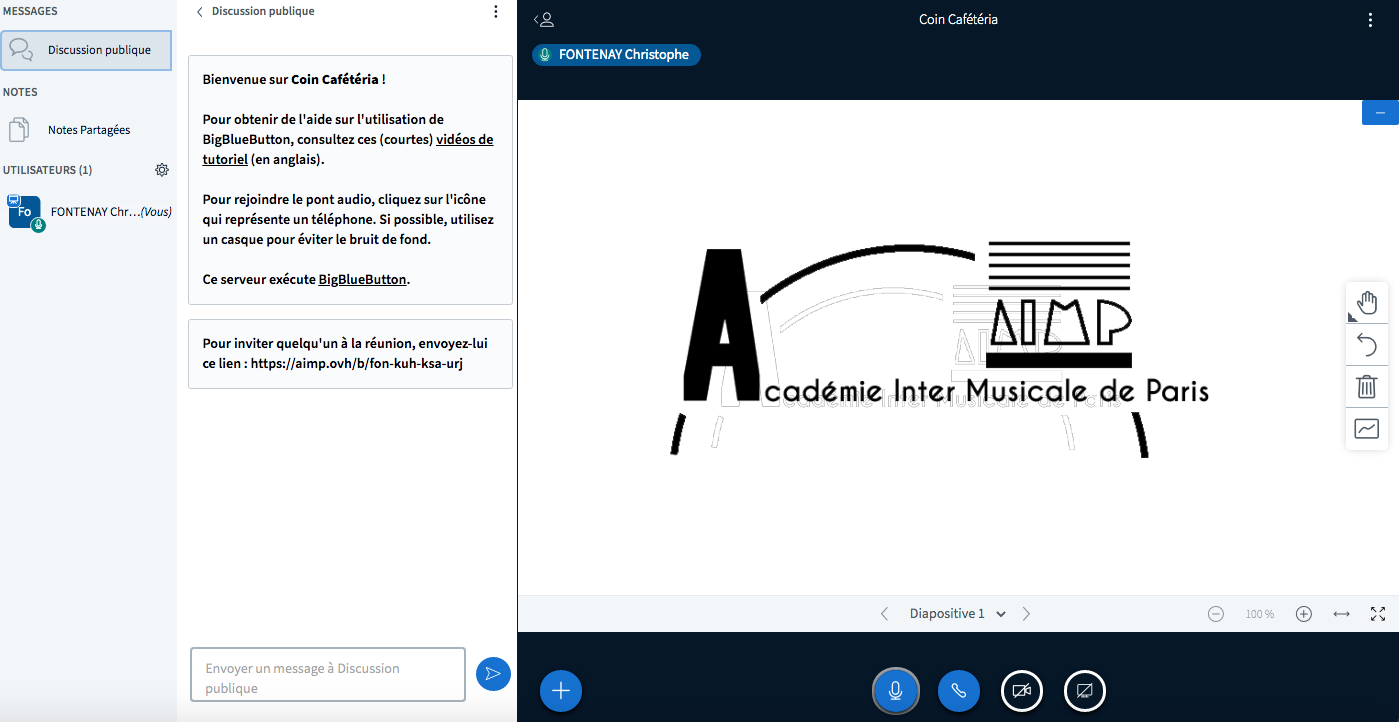Share your webcam
This screenshot has height=722, width=1399.
1021,691
